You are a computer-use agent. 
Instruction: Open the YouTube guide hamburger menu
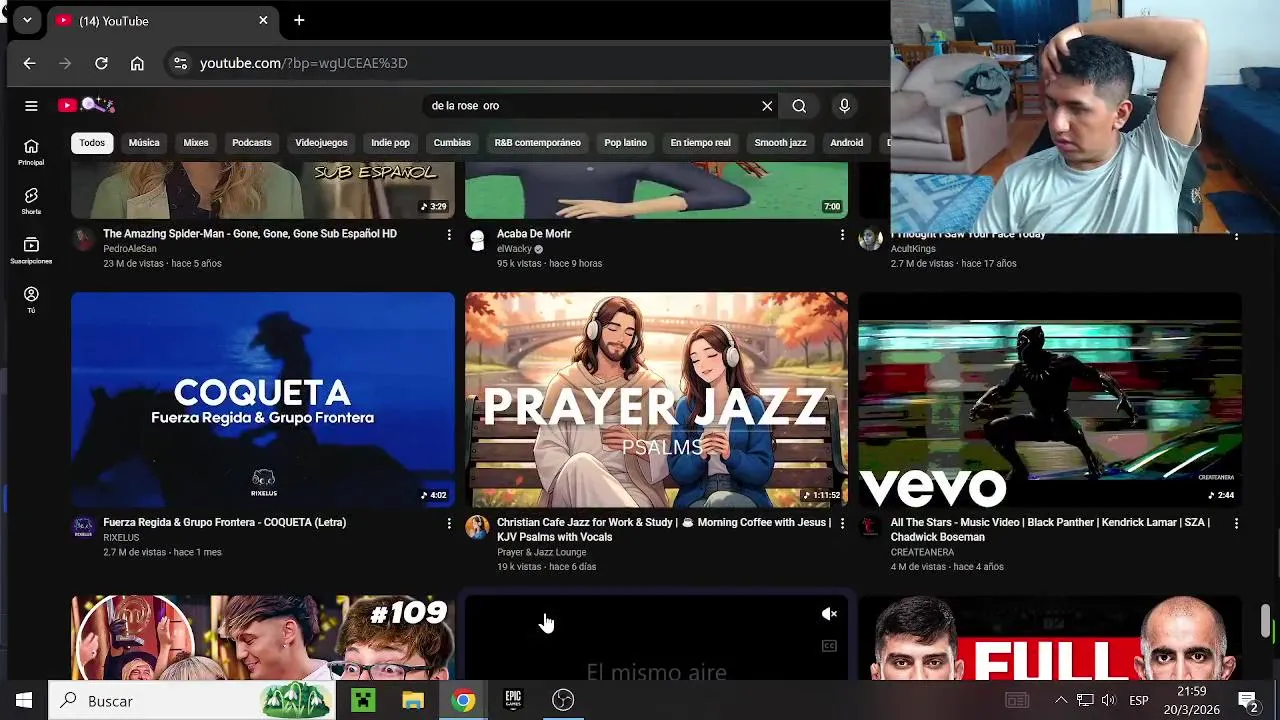pos(31,106)
